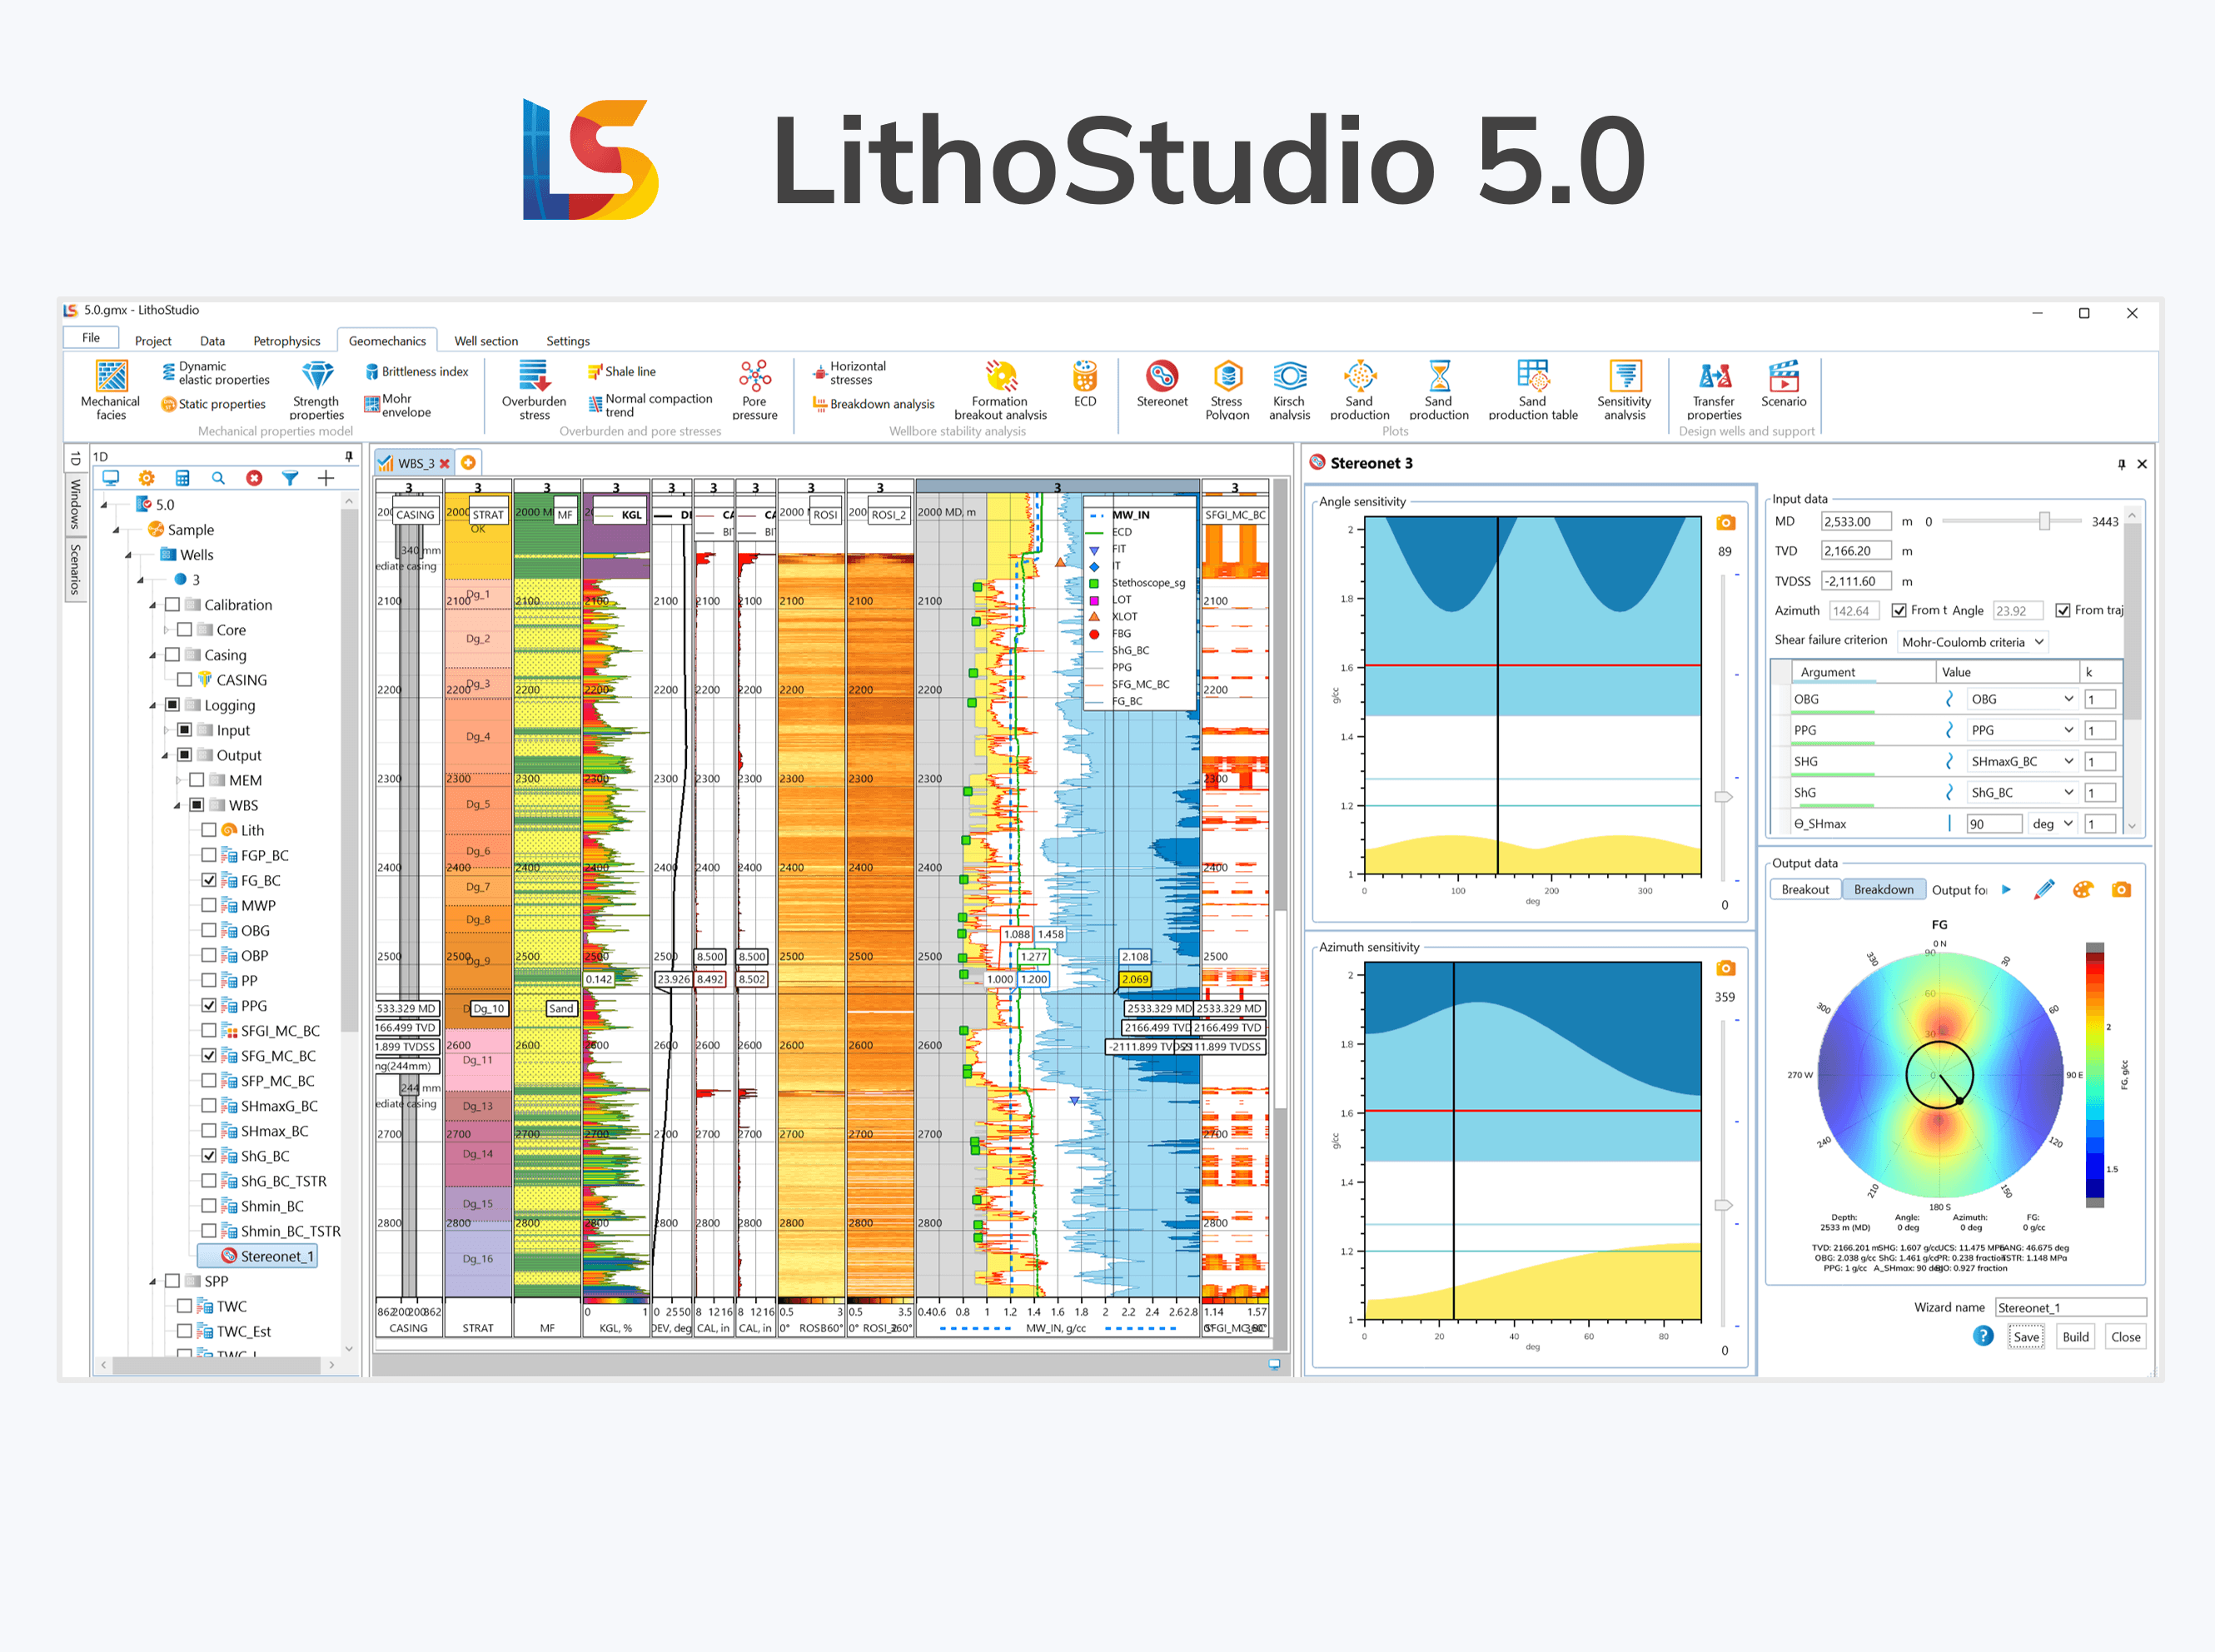Image resolution: width=2215 pixels, height=1652 pixels.
Task: Open Breakdown analysis tool
Action: point(873,404)
